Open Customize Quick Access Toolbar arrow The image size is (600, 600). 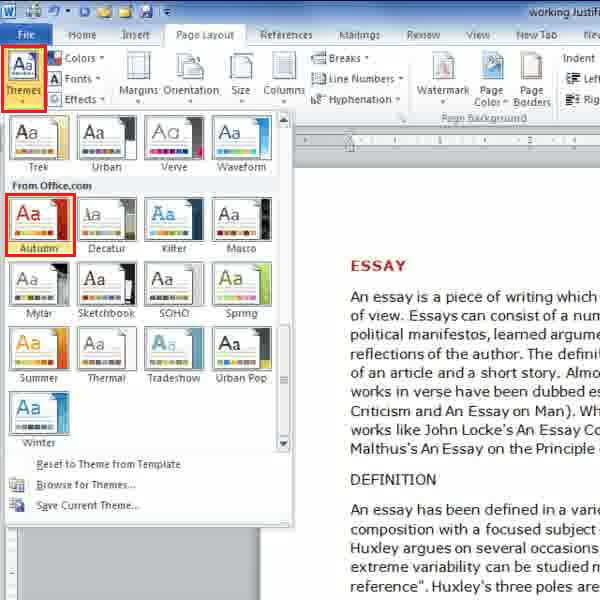[167, 12]
